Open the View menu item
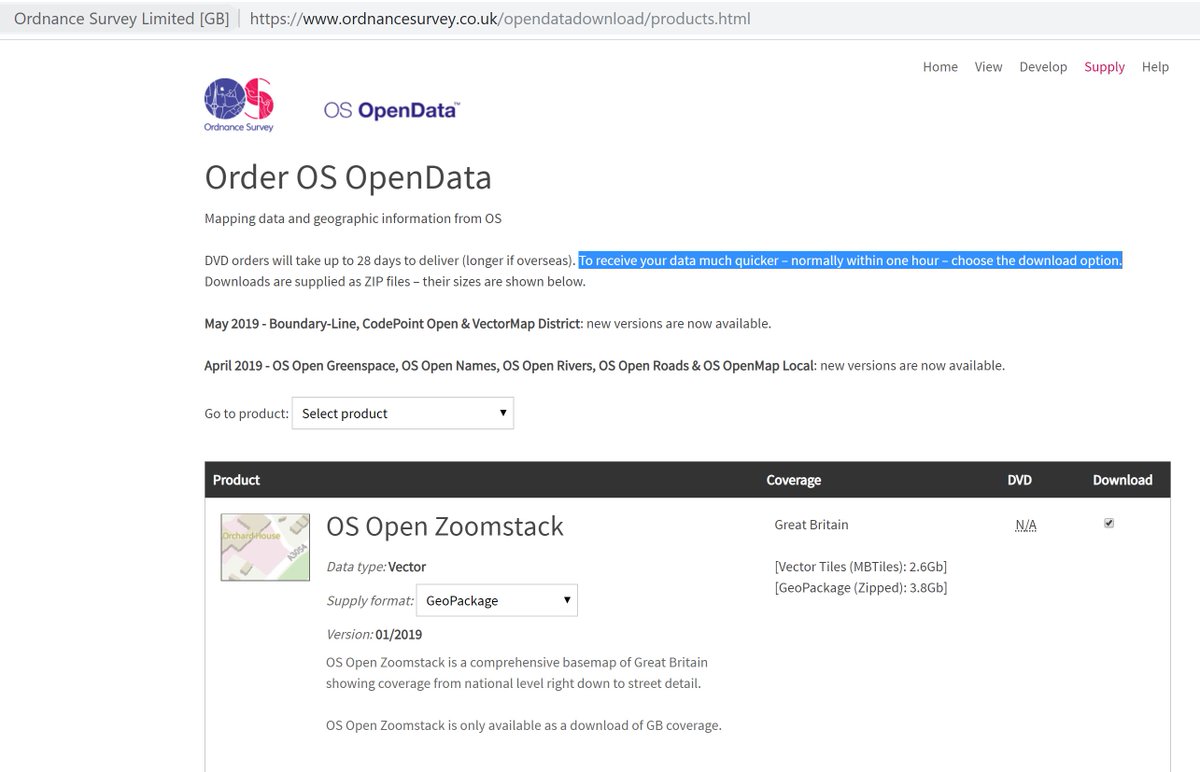This screenshot has width=1200, height=772. 988,67
